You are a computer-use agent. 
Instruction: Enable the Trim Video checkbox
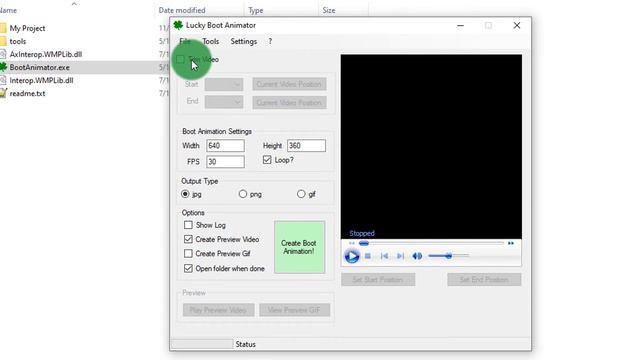180,60
